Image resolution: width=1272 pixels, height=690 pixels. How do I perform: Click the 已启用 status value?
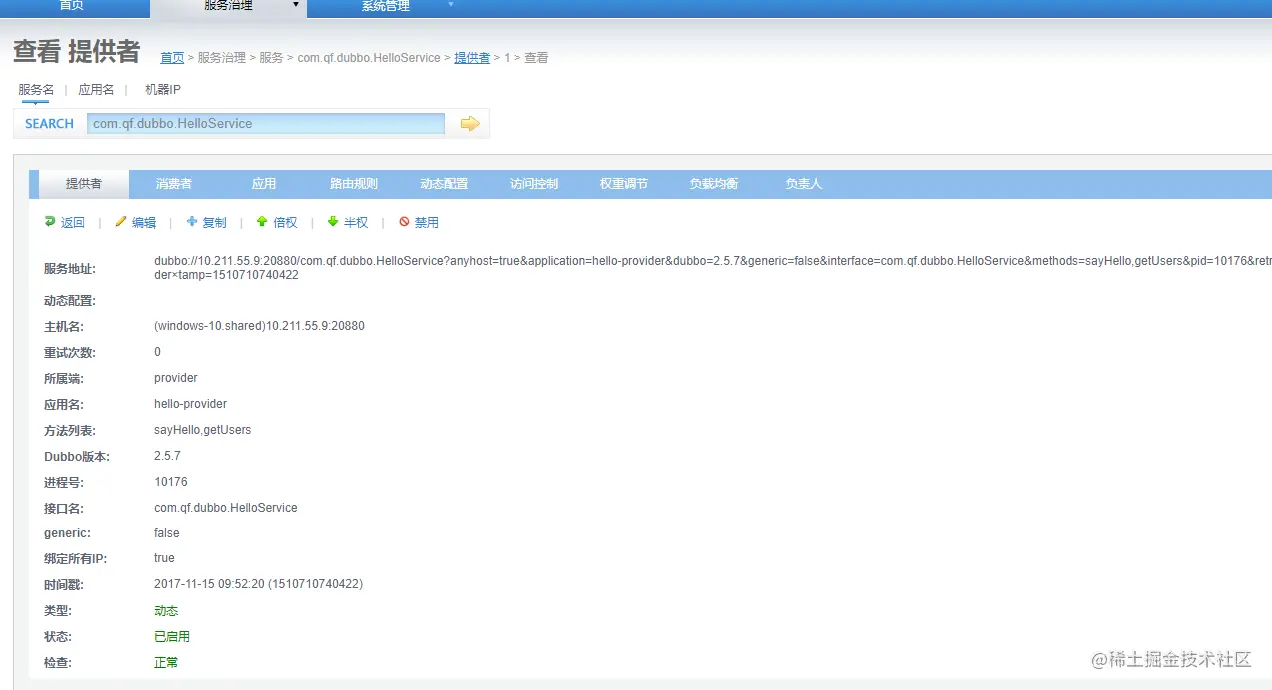click(x=172, y=637)
